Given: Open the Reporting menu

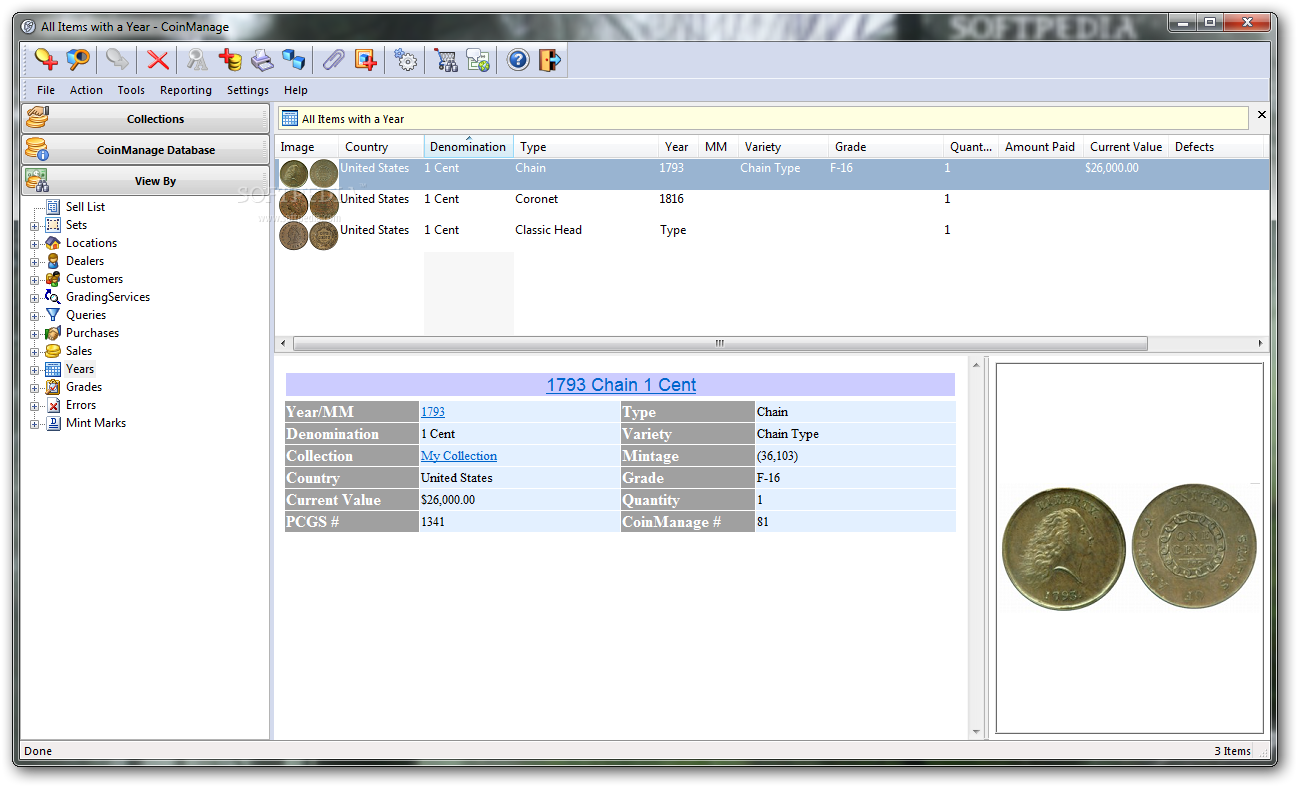Looking at the screenshot, I should pyautogui.click(x=186, y=90).
